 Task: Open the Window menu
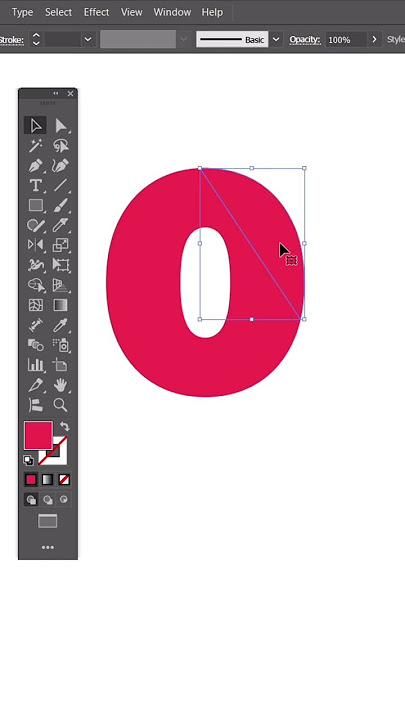click(x=172, y=12)
